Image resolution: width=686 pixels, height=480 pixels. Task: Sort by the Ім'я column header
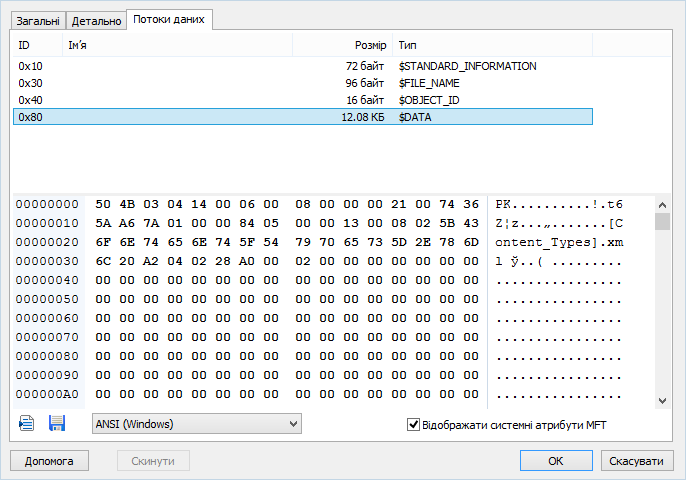pos(177,45)
